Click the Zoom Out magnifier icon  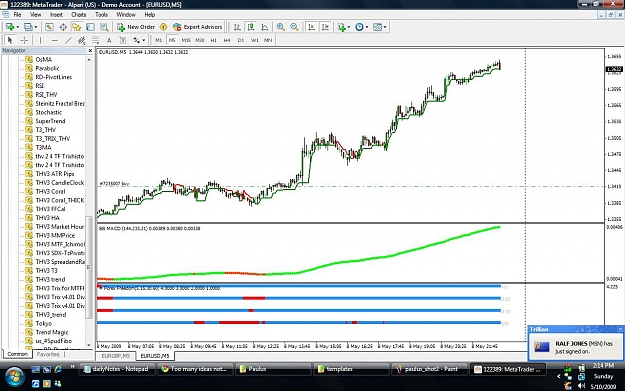pos(294,27)
